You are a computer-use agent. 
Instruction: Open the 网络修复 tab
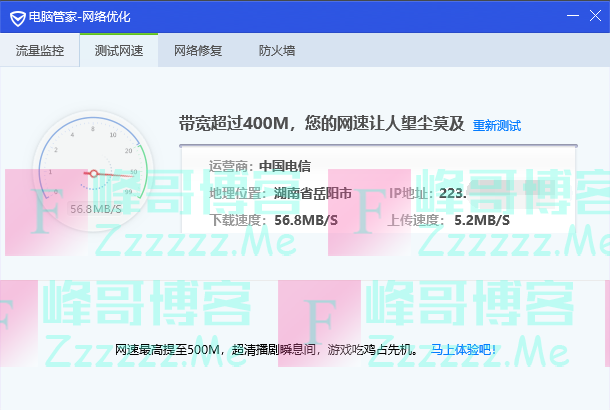pyautogui.click(x=198, y=51)
